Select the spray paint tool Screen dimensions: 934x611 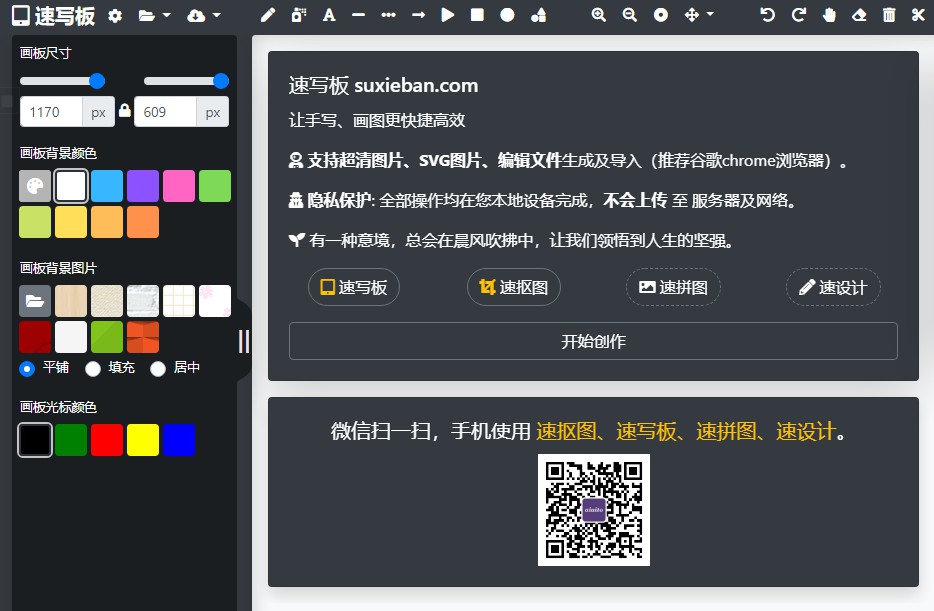(298, 15)
